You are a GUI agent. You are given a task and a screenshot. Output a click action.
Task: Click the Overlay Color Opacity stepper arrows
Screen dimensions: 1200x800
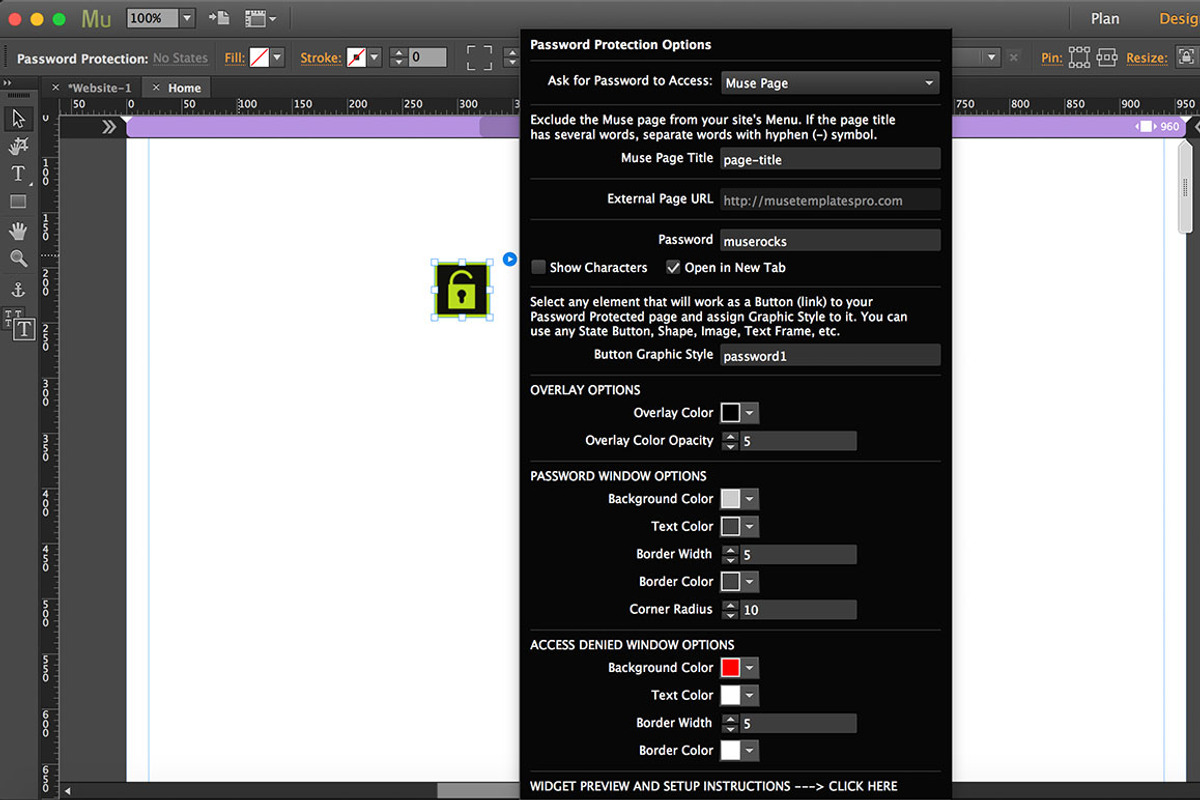730,441
